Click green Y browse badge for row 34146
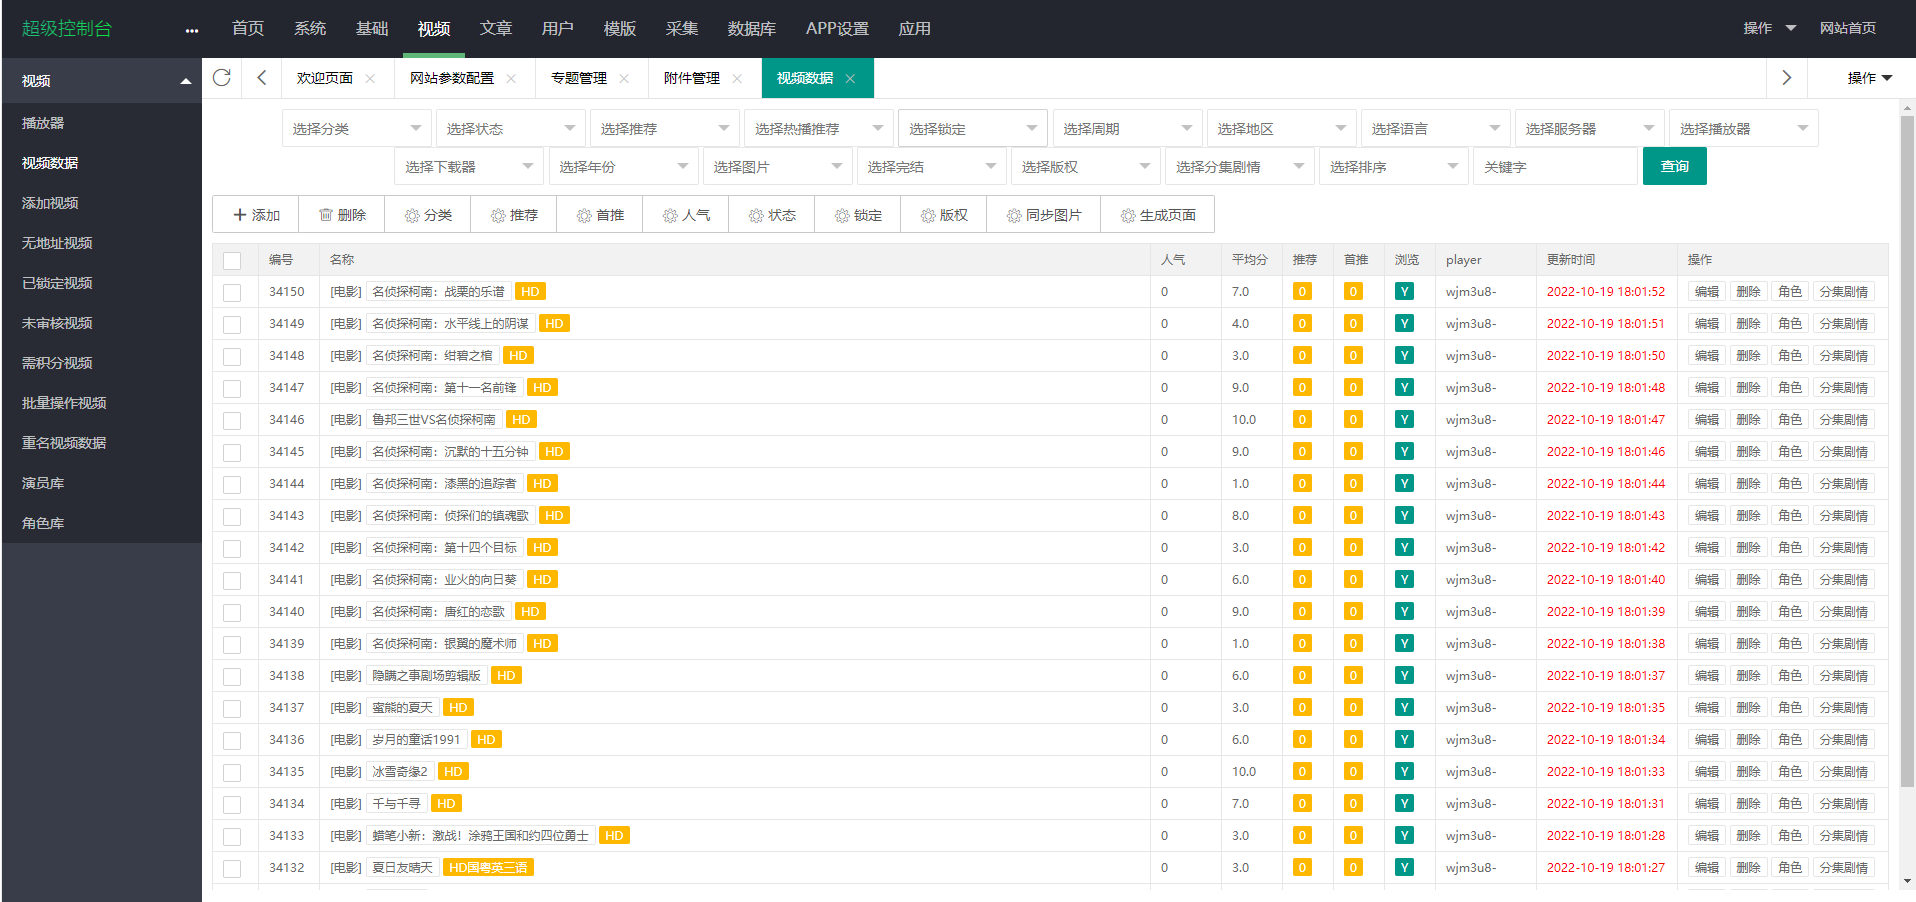Viewport: 1916px width, 902px height. tap(1405, 420)
